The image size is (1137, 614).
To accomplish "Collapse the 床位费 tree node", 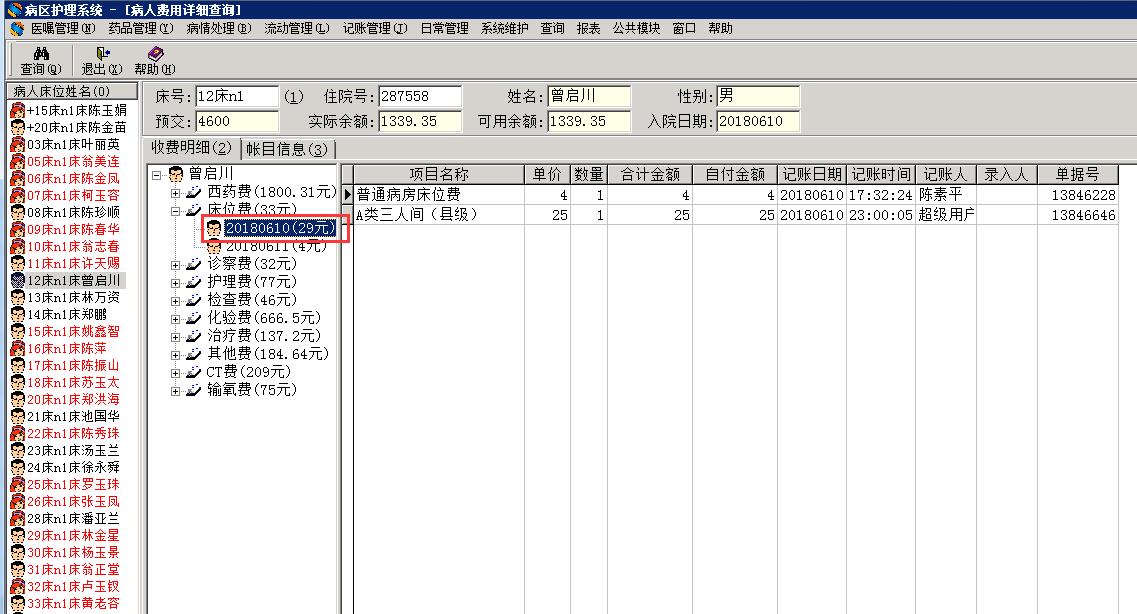I will tap(175, 212).
